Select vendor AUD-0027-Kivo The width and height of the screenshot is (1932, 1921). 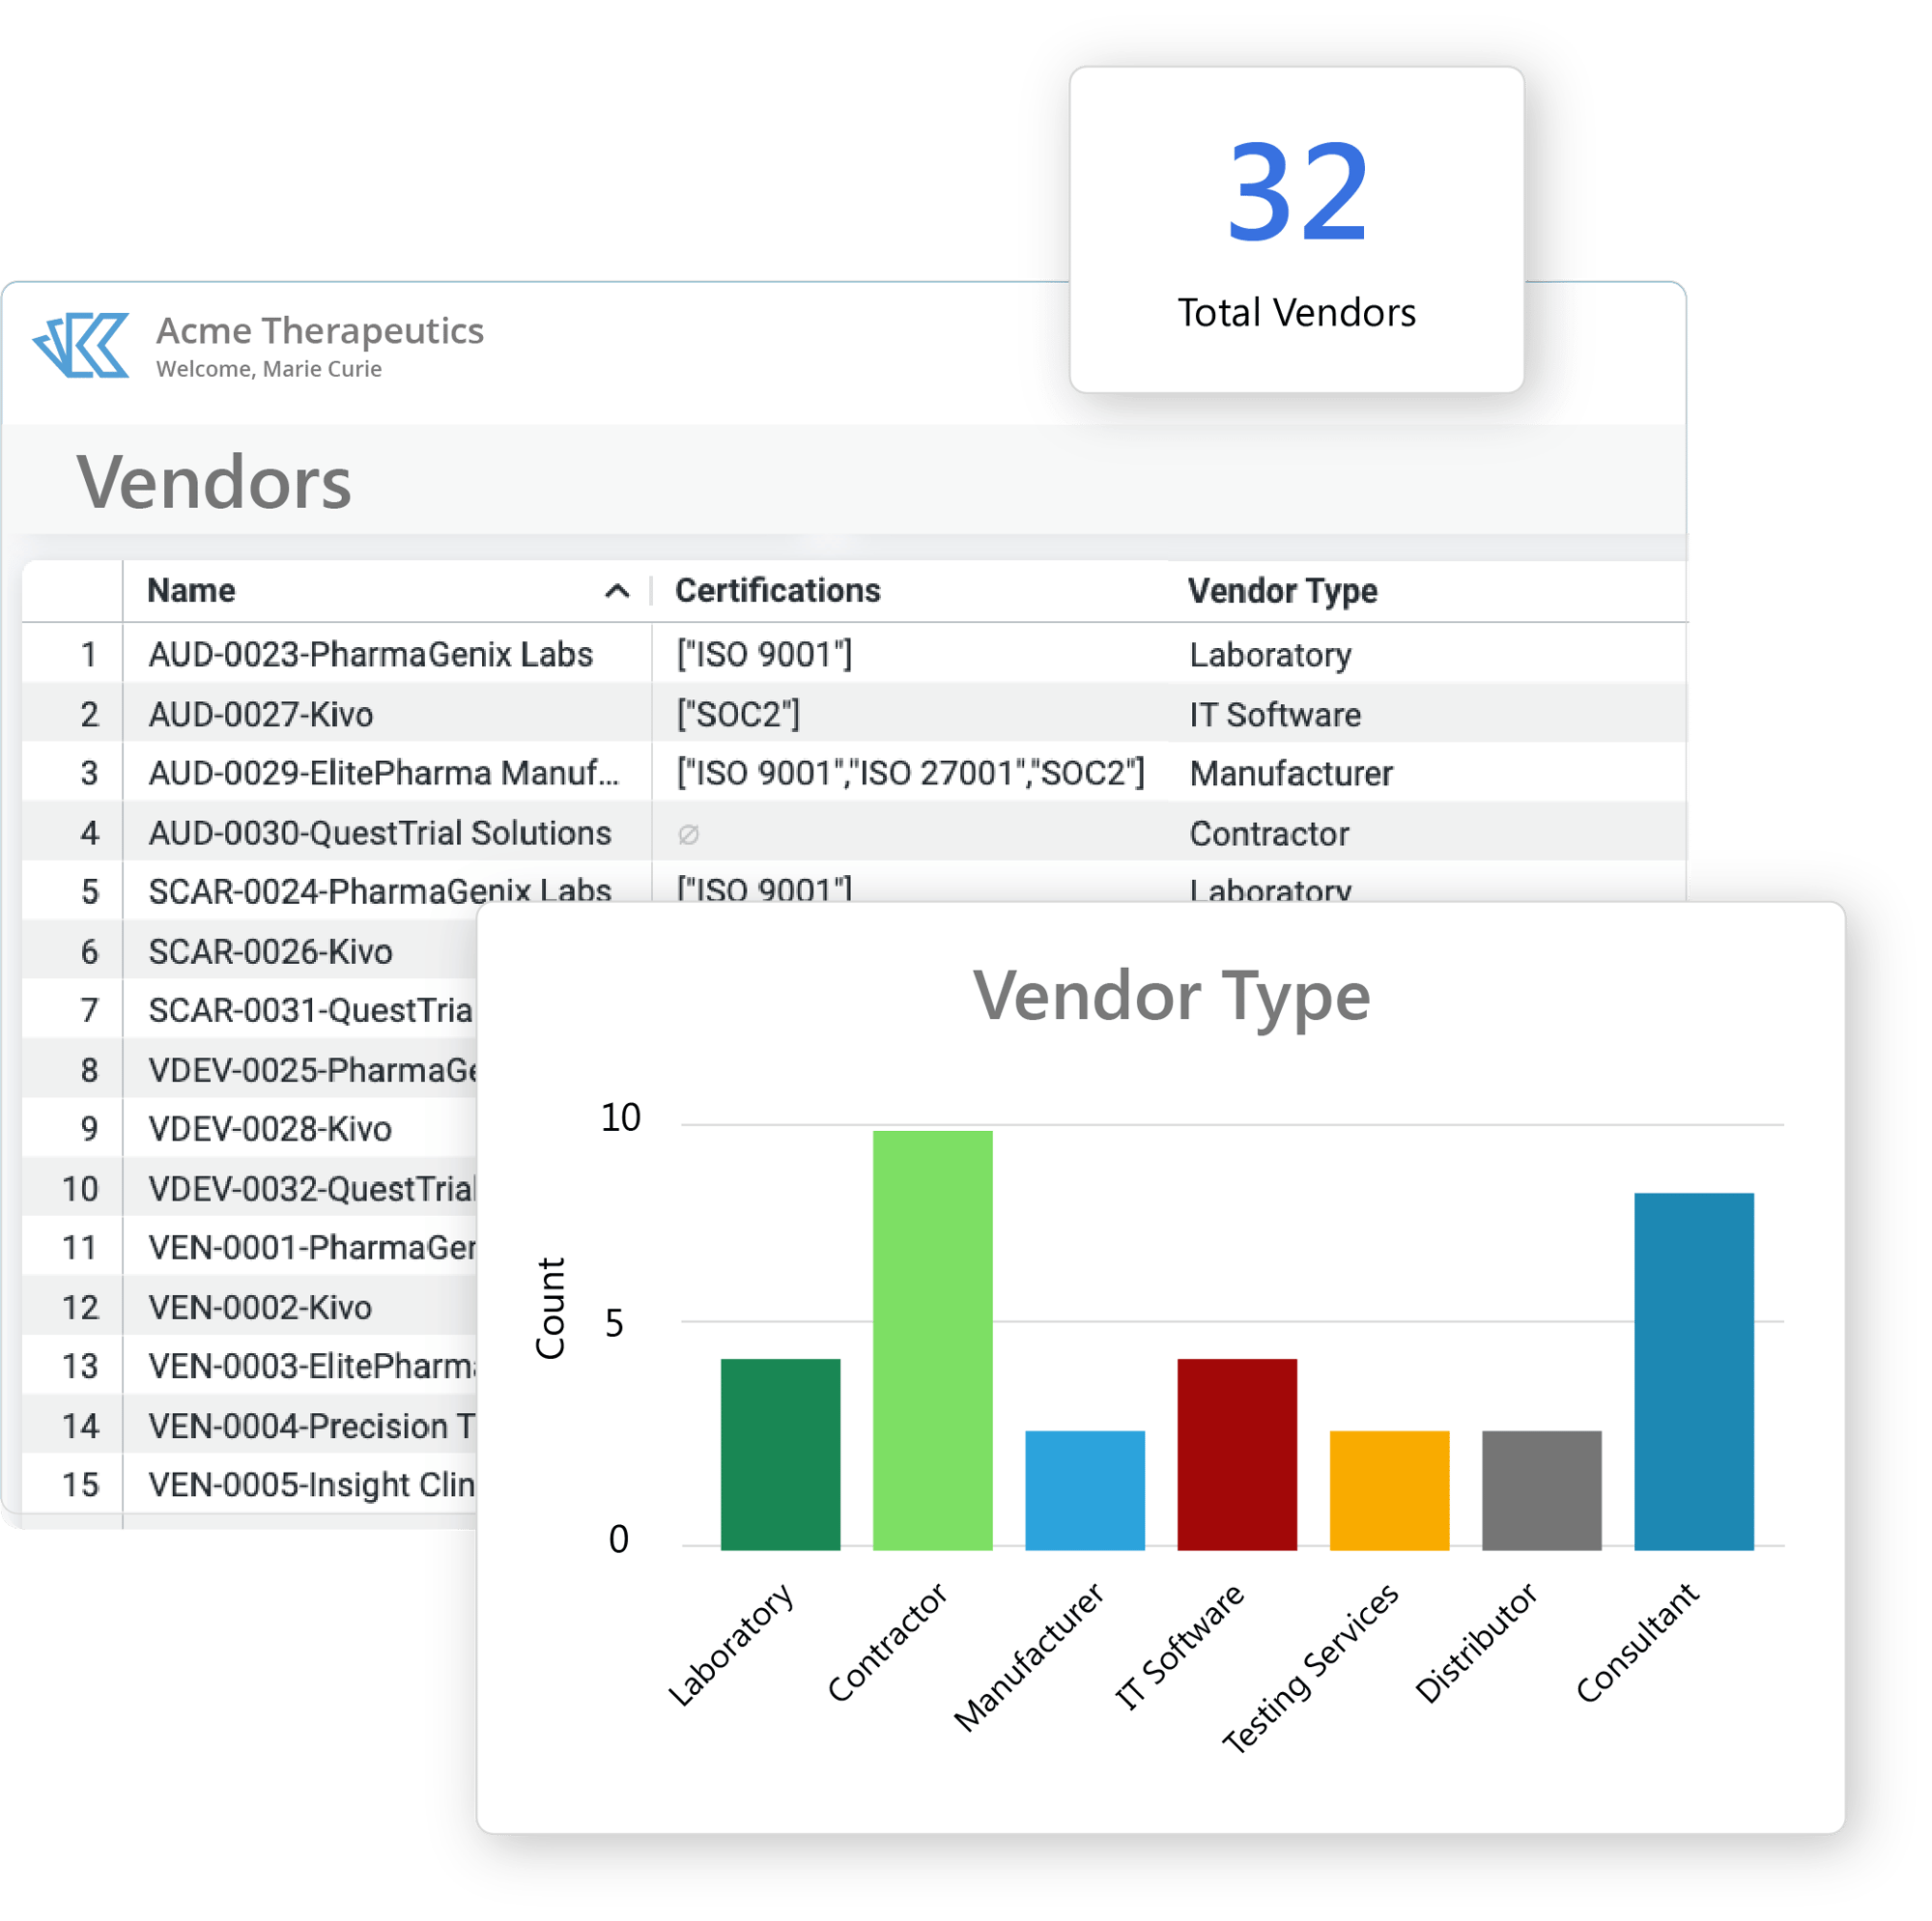pos(261,714)
